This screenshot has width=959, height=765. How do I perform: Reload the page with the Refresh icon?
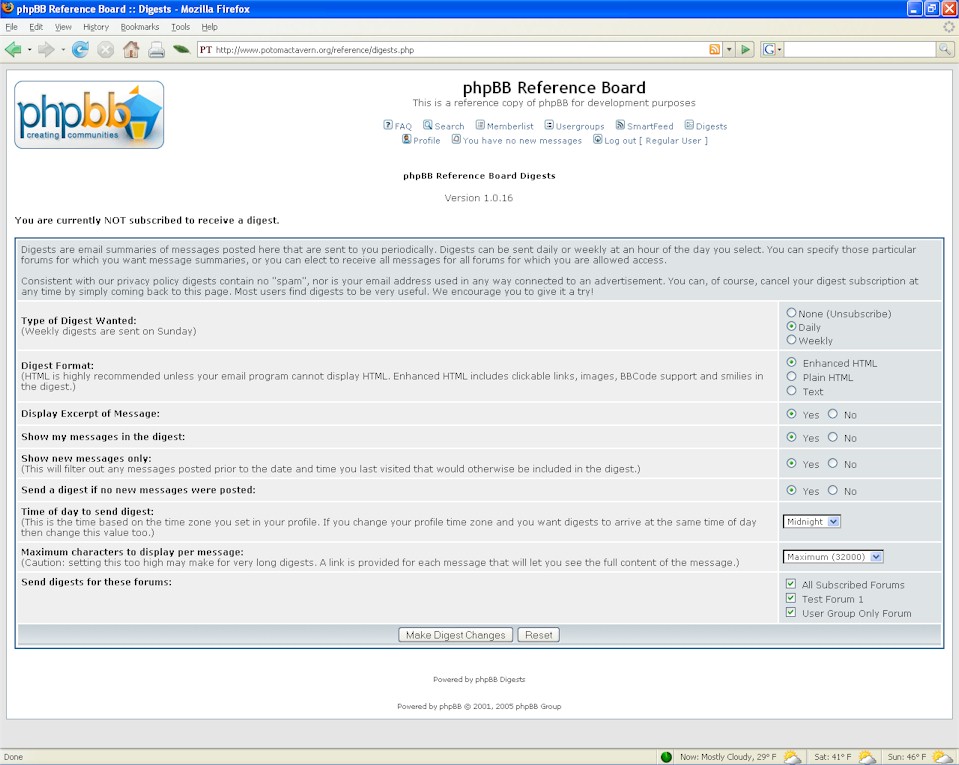[80, 50]
